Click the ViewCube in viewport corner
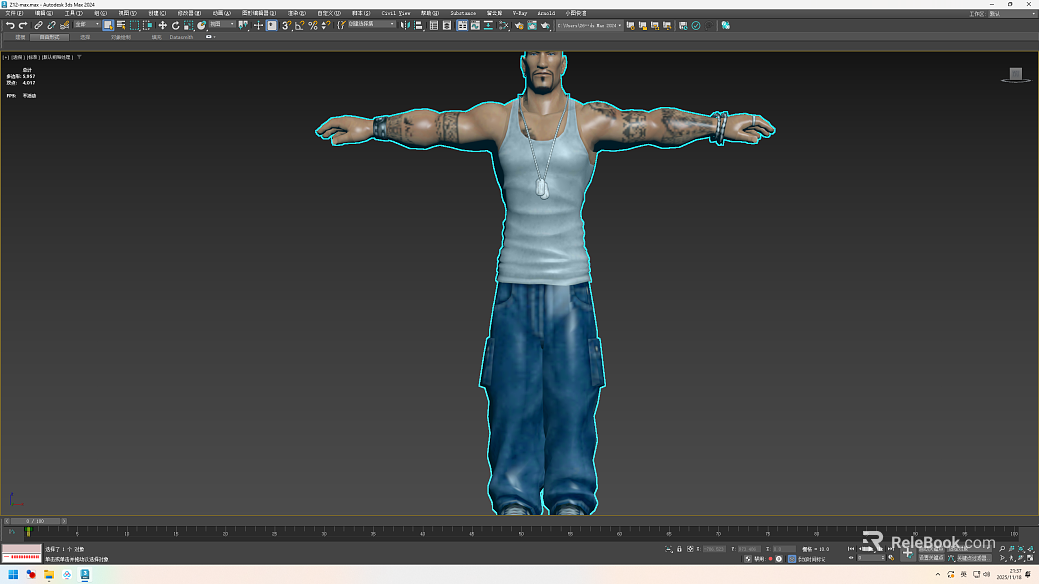 (1016, 75)
